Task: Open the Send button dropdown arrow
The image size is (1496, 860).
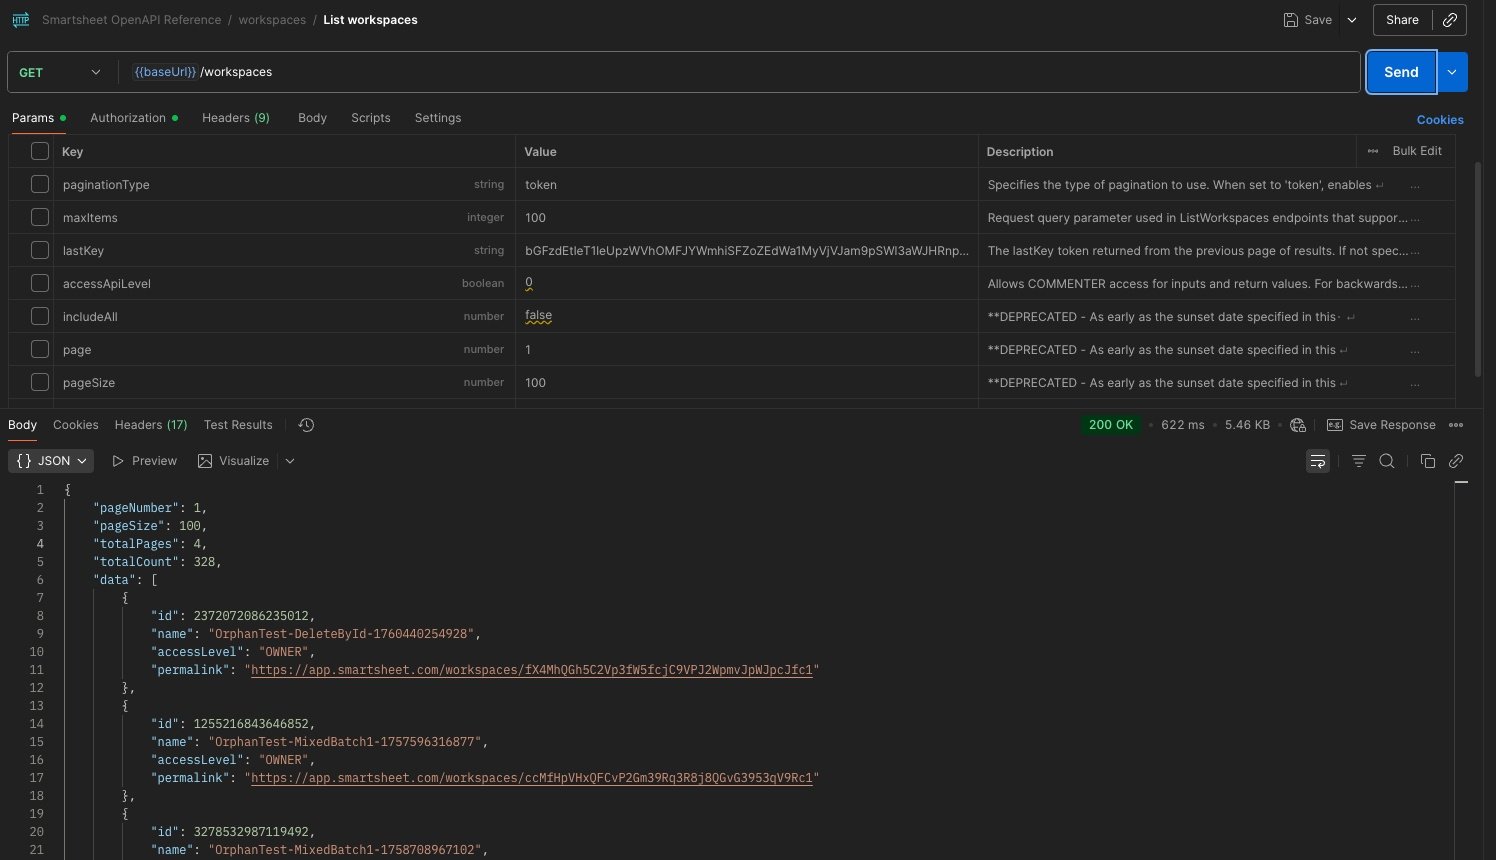Action: 1452,72
